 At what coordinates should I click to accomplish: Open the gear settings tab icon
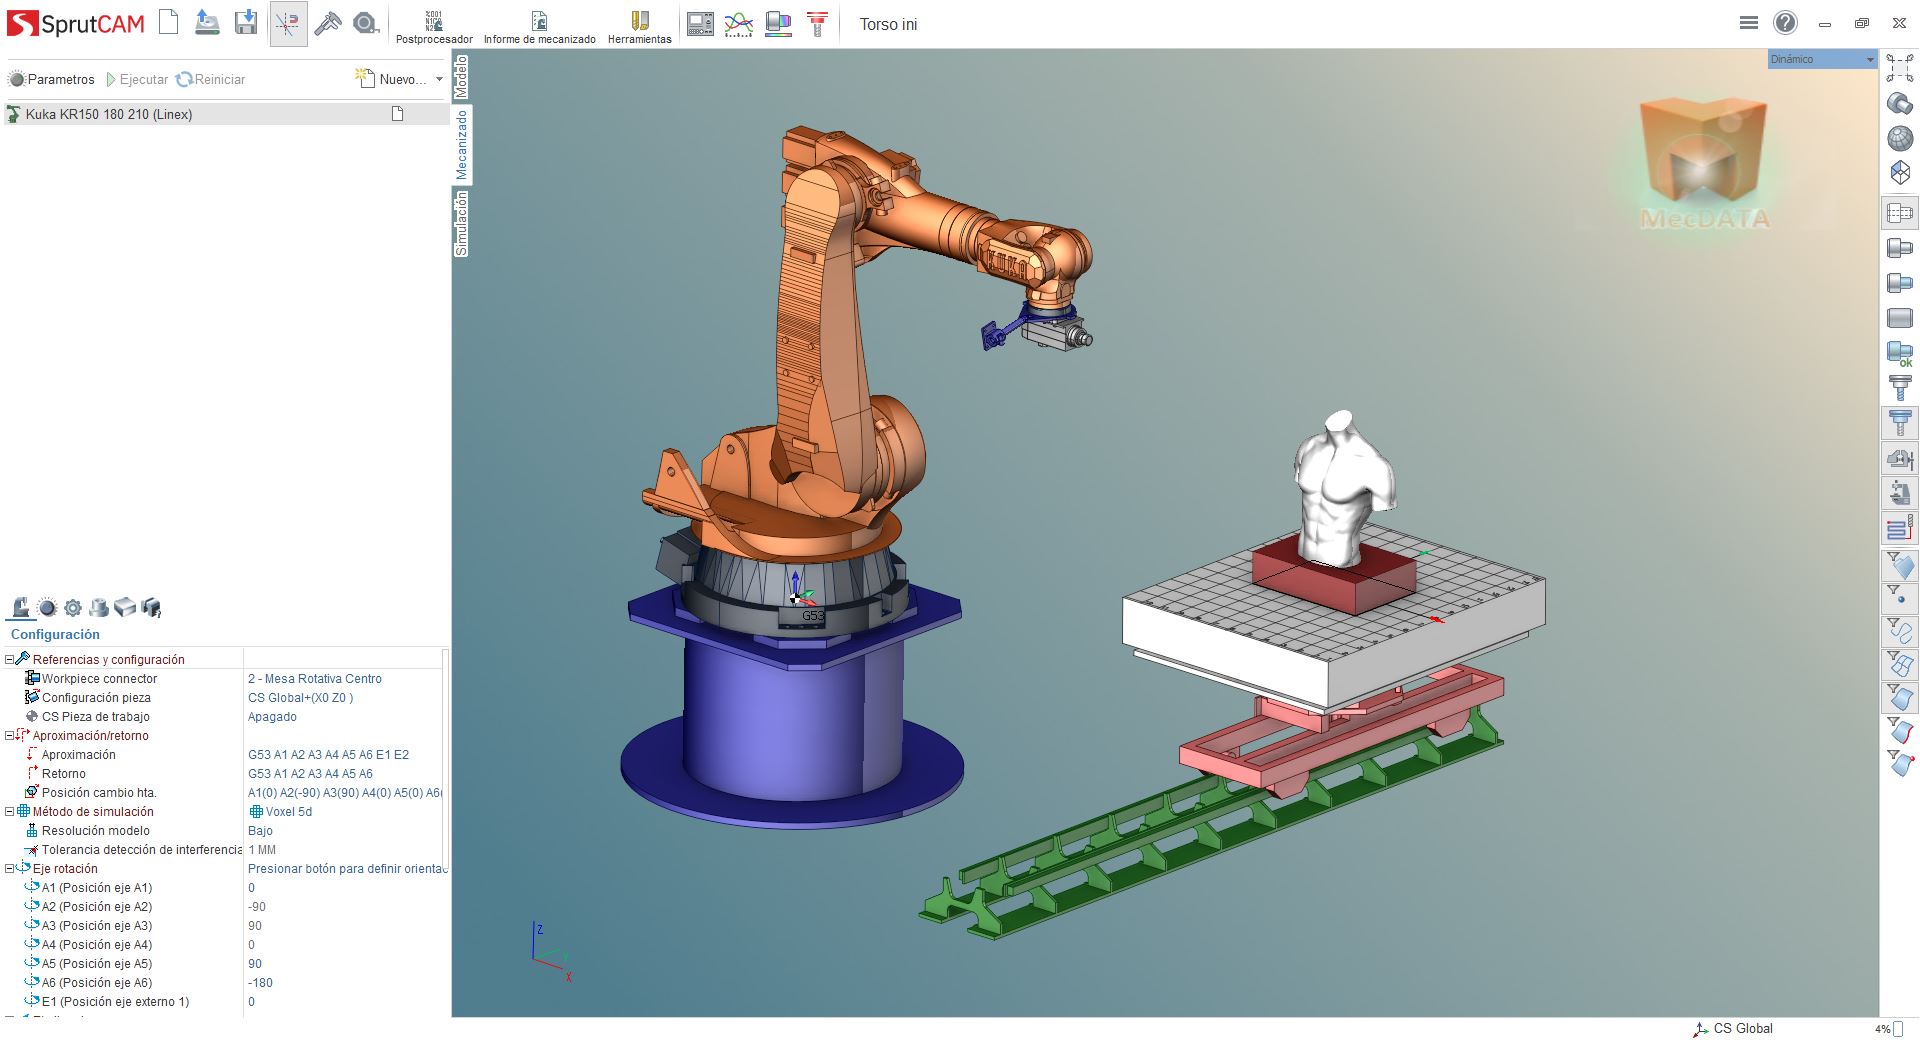pyautogui.click(x=73, y=607)
